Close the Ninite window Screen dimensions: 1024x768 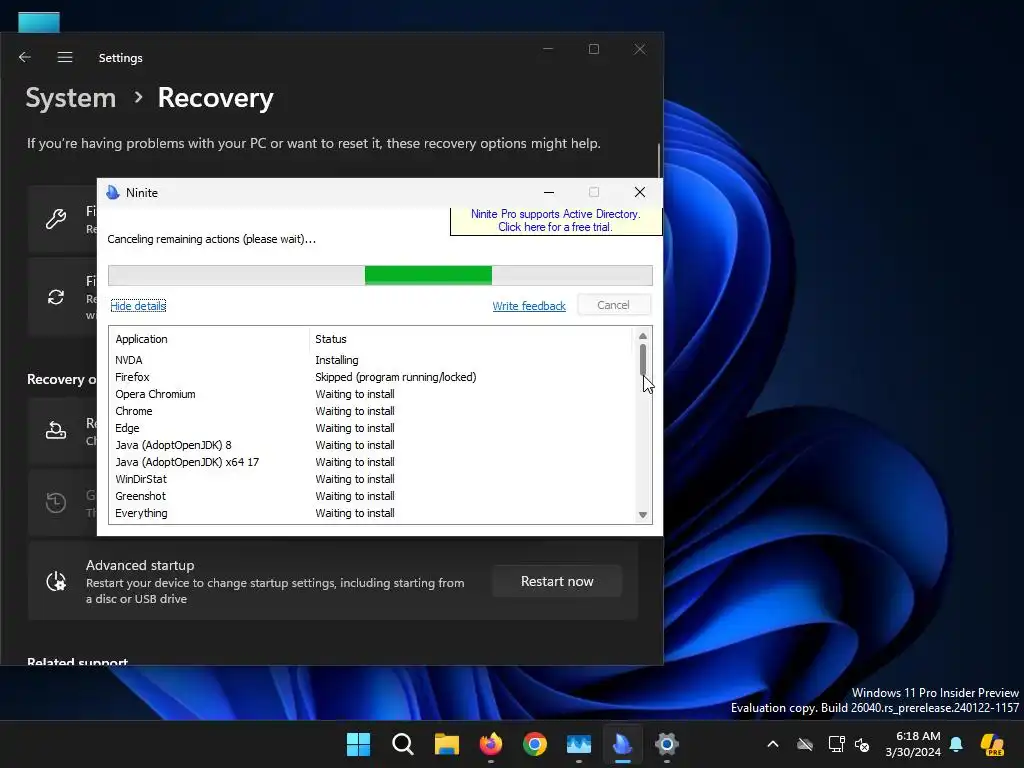click(x=640, y=192)
